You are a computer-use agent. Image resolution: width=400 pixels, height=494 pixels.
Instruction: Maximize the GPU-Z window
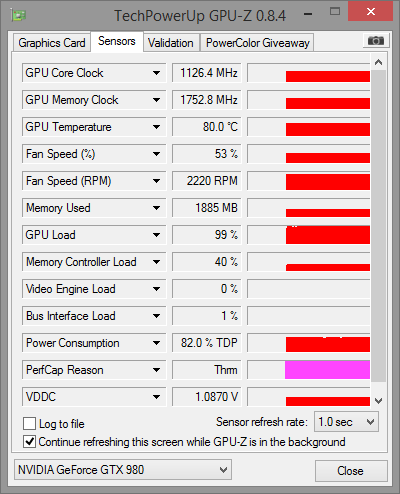click(x=335, y=12)
